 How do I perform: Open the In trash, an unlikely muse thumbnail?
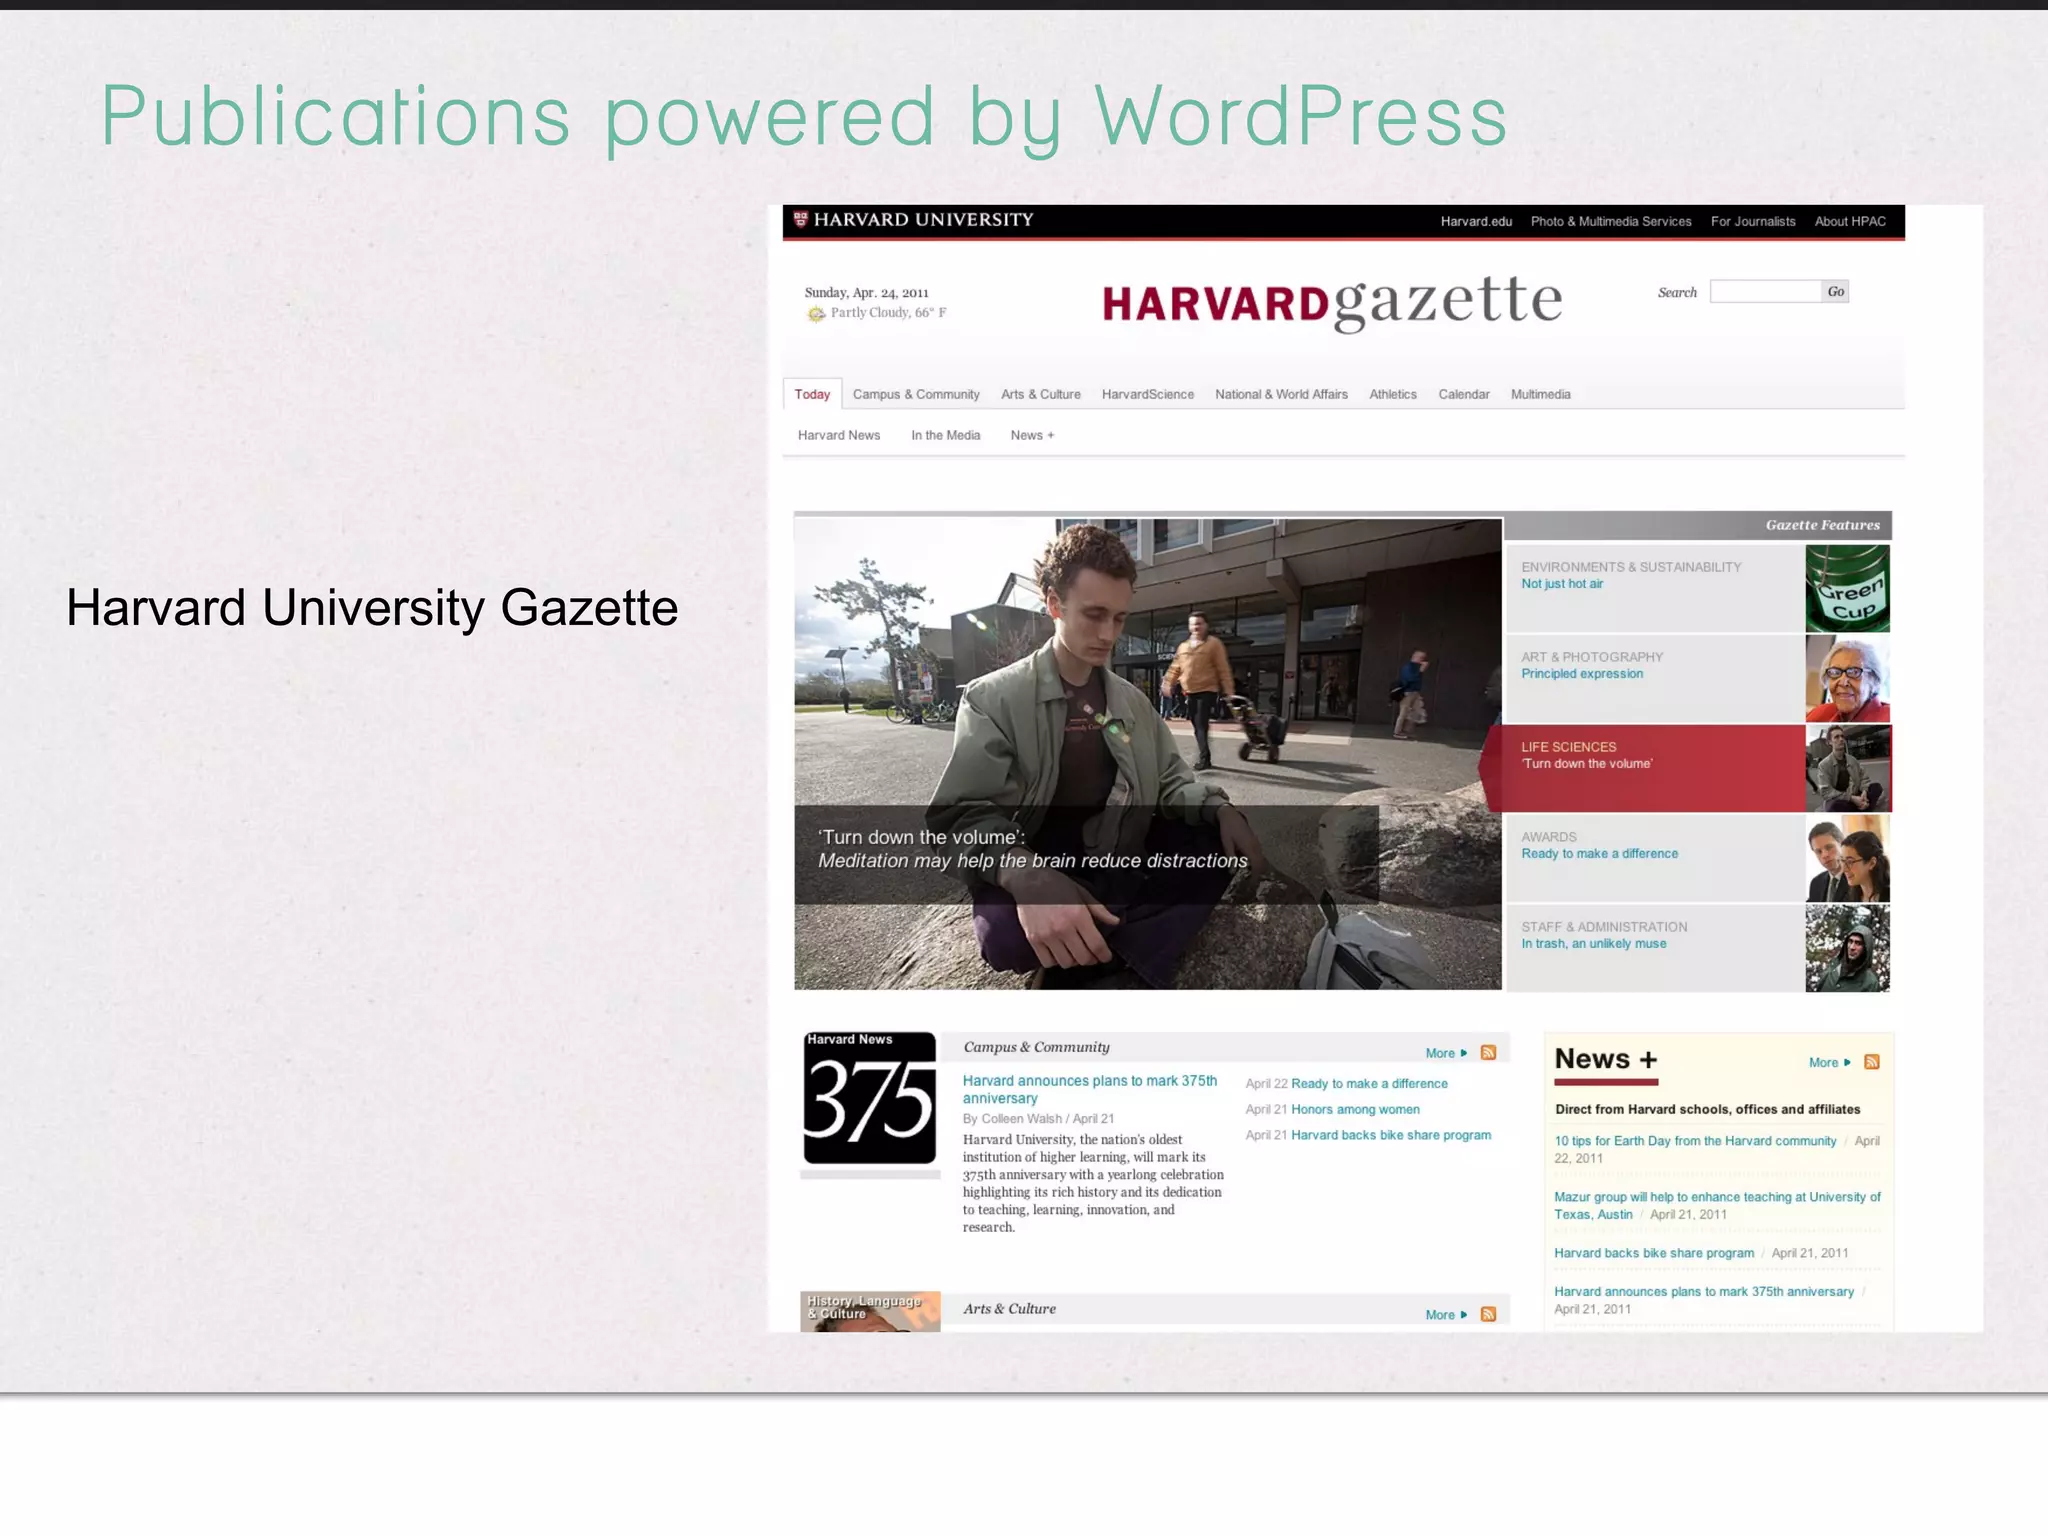1847,948
